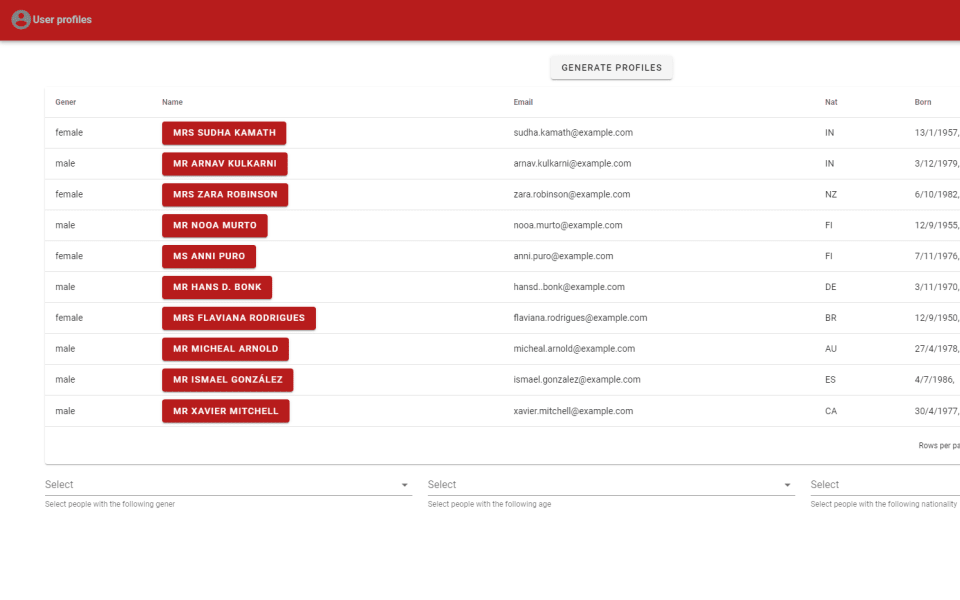Click email hansd..bonk@example.com

[569, 287]
